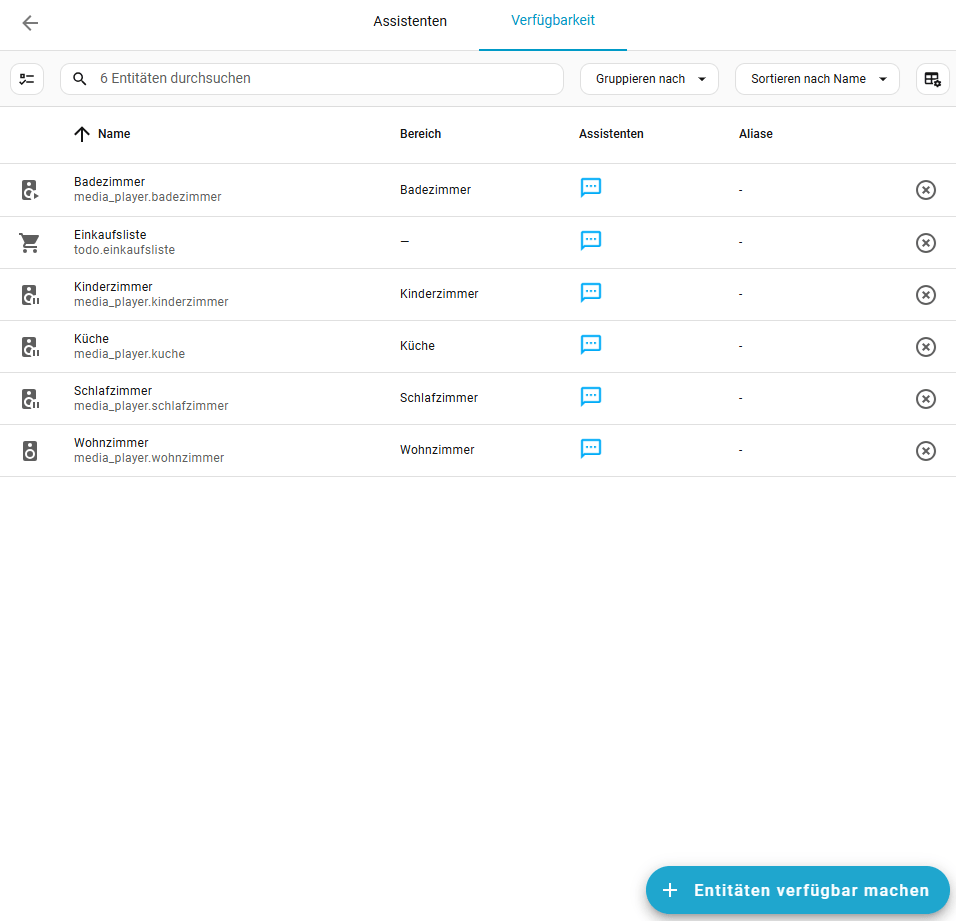Click Wohnzimmer in Bereich column
The width and height of the screenshot is (956, 921).
point(437,450)
